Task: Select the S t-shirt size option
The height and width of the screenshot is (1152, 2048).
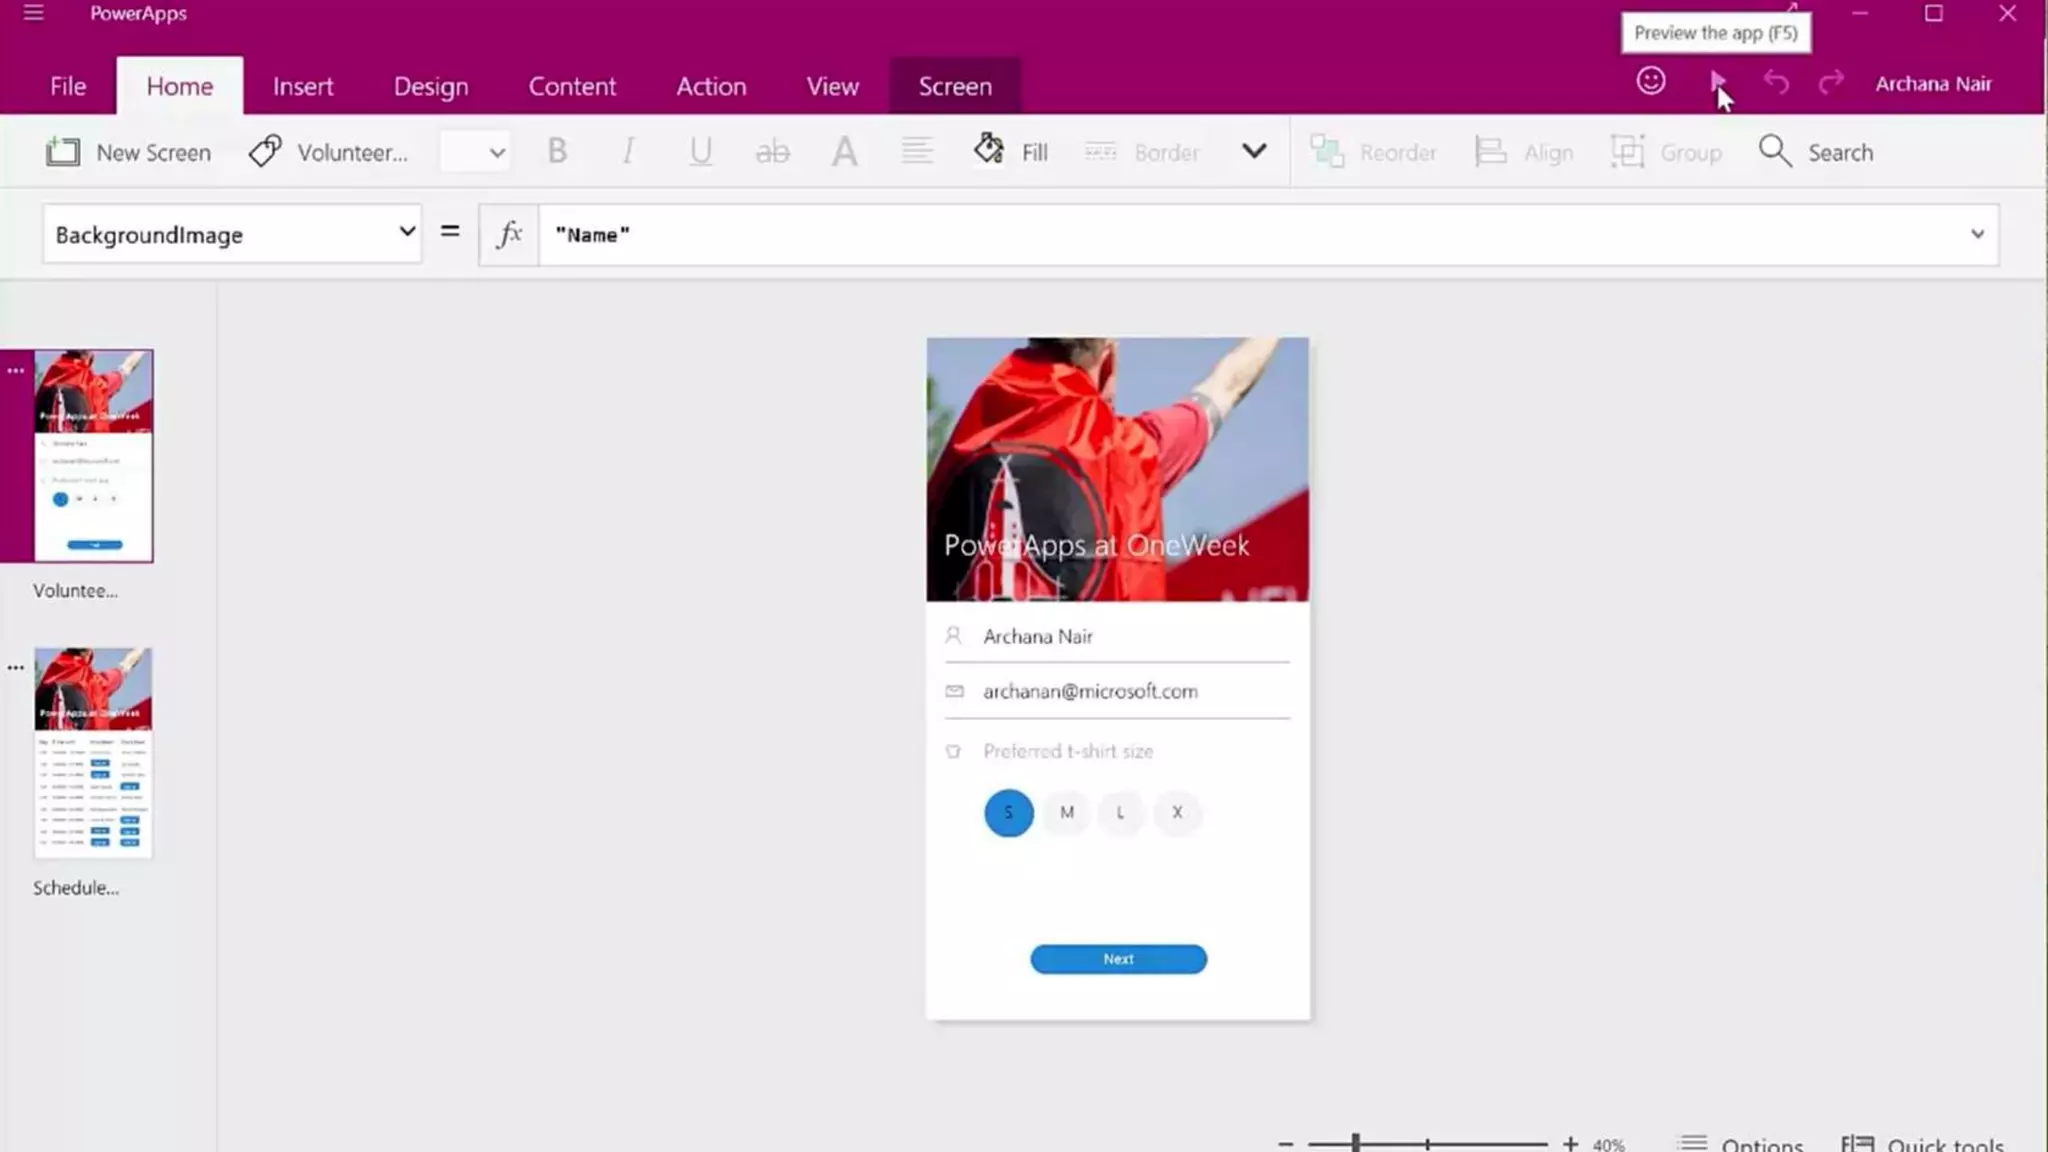Action: (1008, 813)
